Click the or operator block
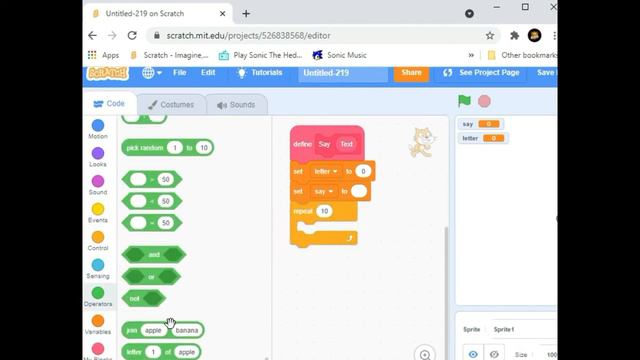 tap(151, 277)
